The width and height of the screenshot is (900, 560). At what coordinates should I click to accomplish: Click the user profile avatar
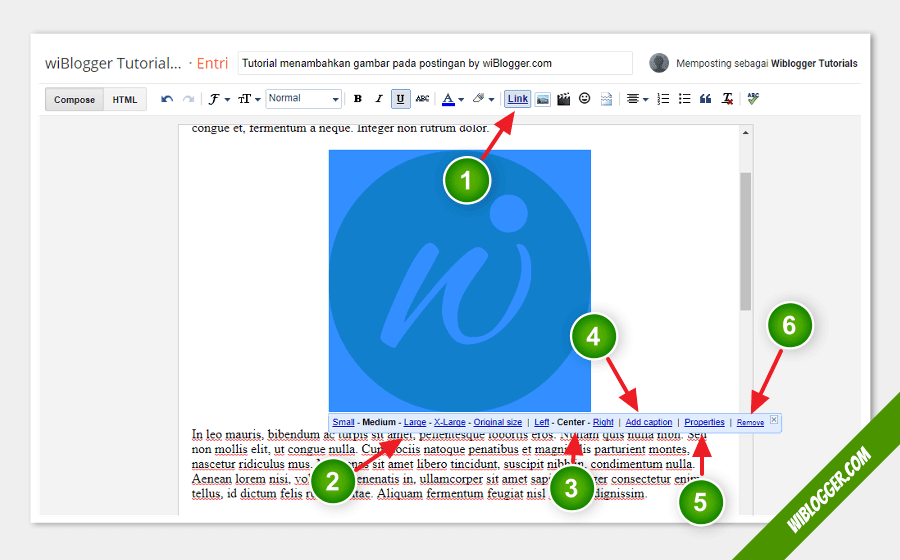(x=659, y=63)
